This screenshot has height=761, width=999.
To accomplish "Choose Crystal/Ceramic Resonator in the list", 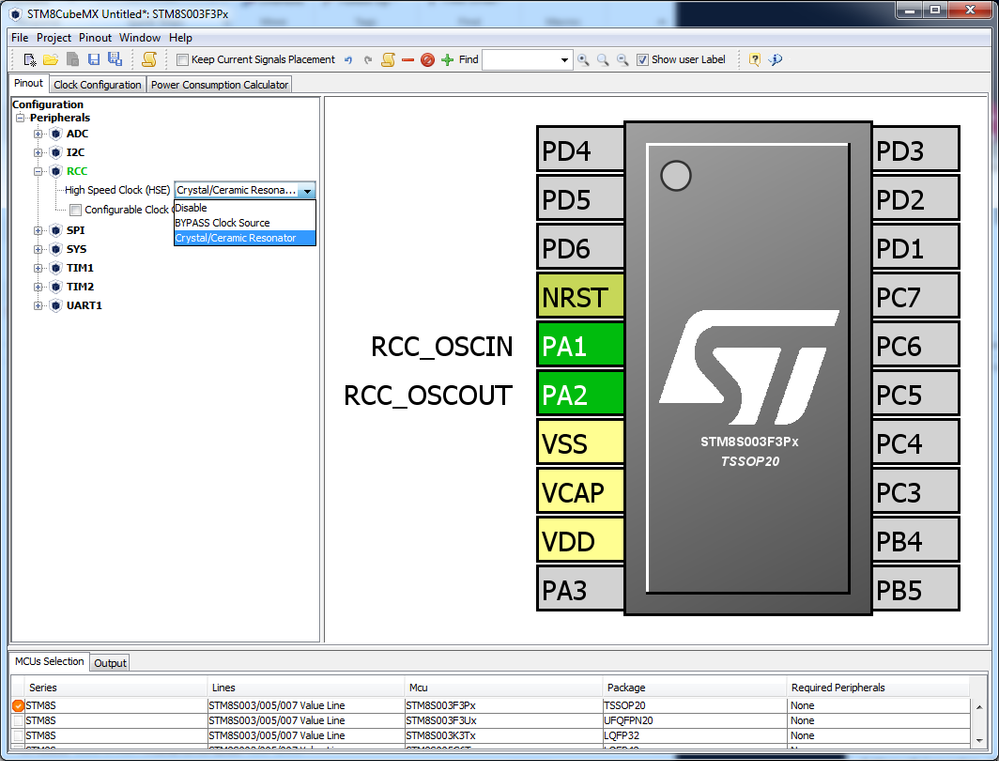I will click(245, 238).
